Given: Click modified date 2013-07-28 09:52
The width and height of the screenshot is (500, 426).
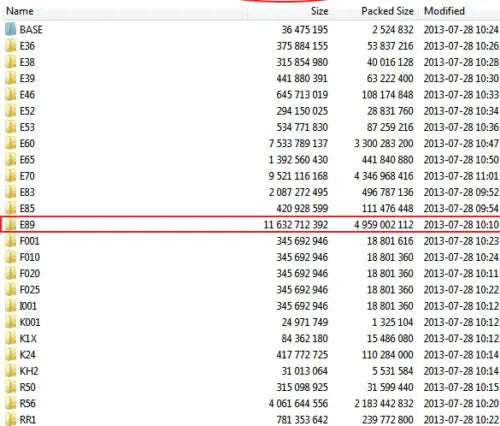Looking at the screenshot, I should (461, 192).
